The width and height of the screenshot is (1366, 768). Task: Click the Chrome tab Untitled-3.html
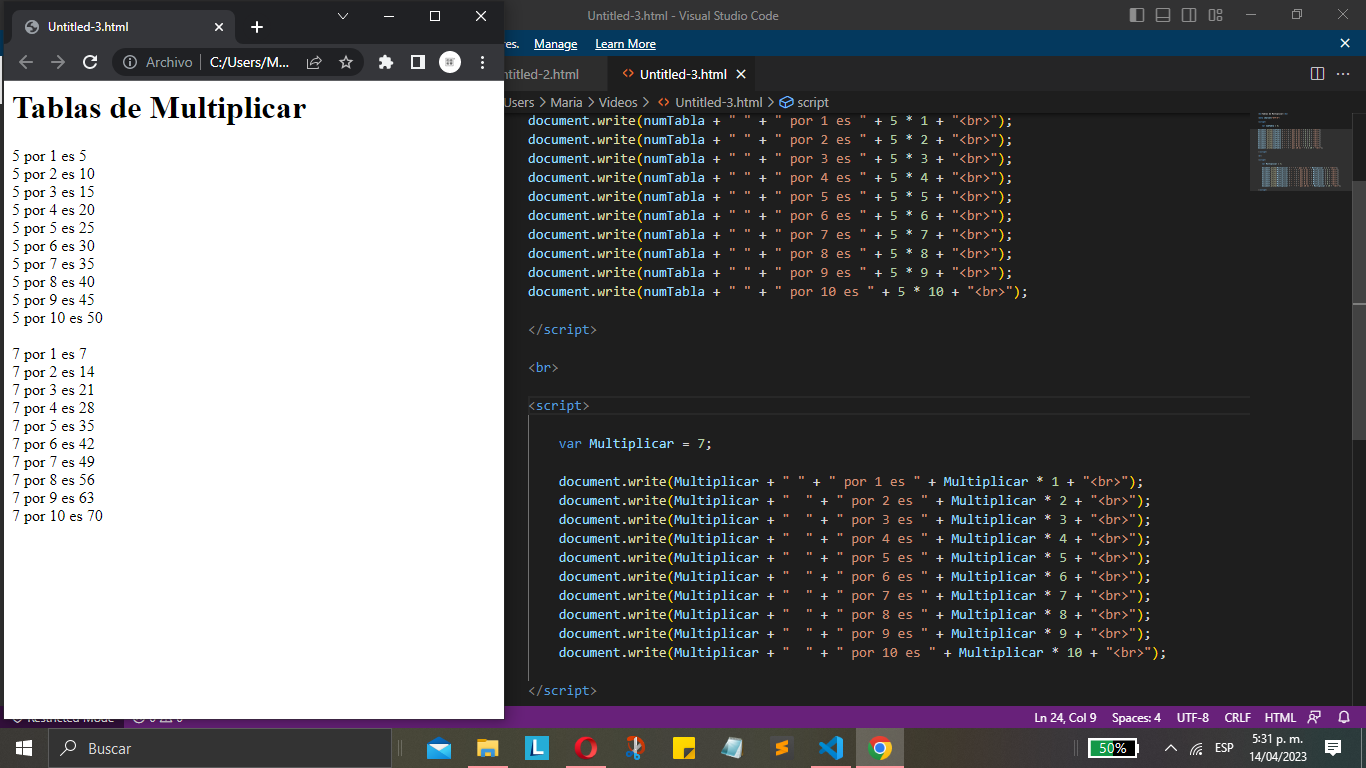point(123,27)
